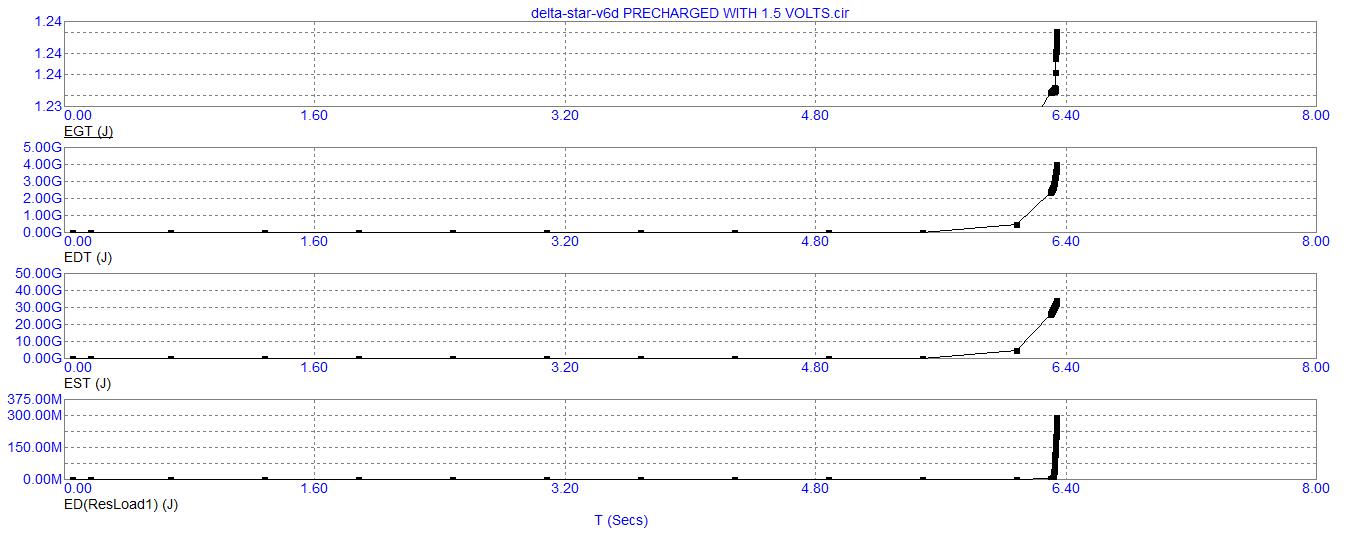Click the data point before the EST curve spike

click(1017, 350)
